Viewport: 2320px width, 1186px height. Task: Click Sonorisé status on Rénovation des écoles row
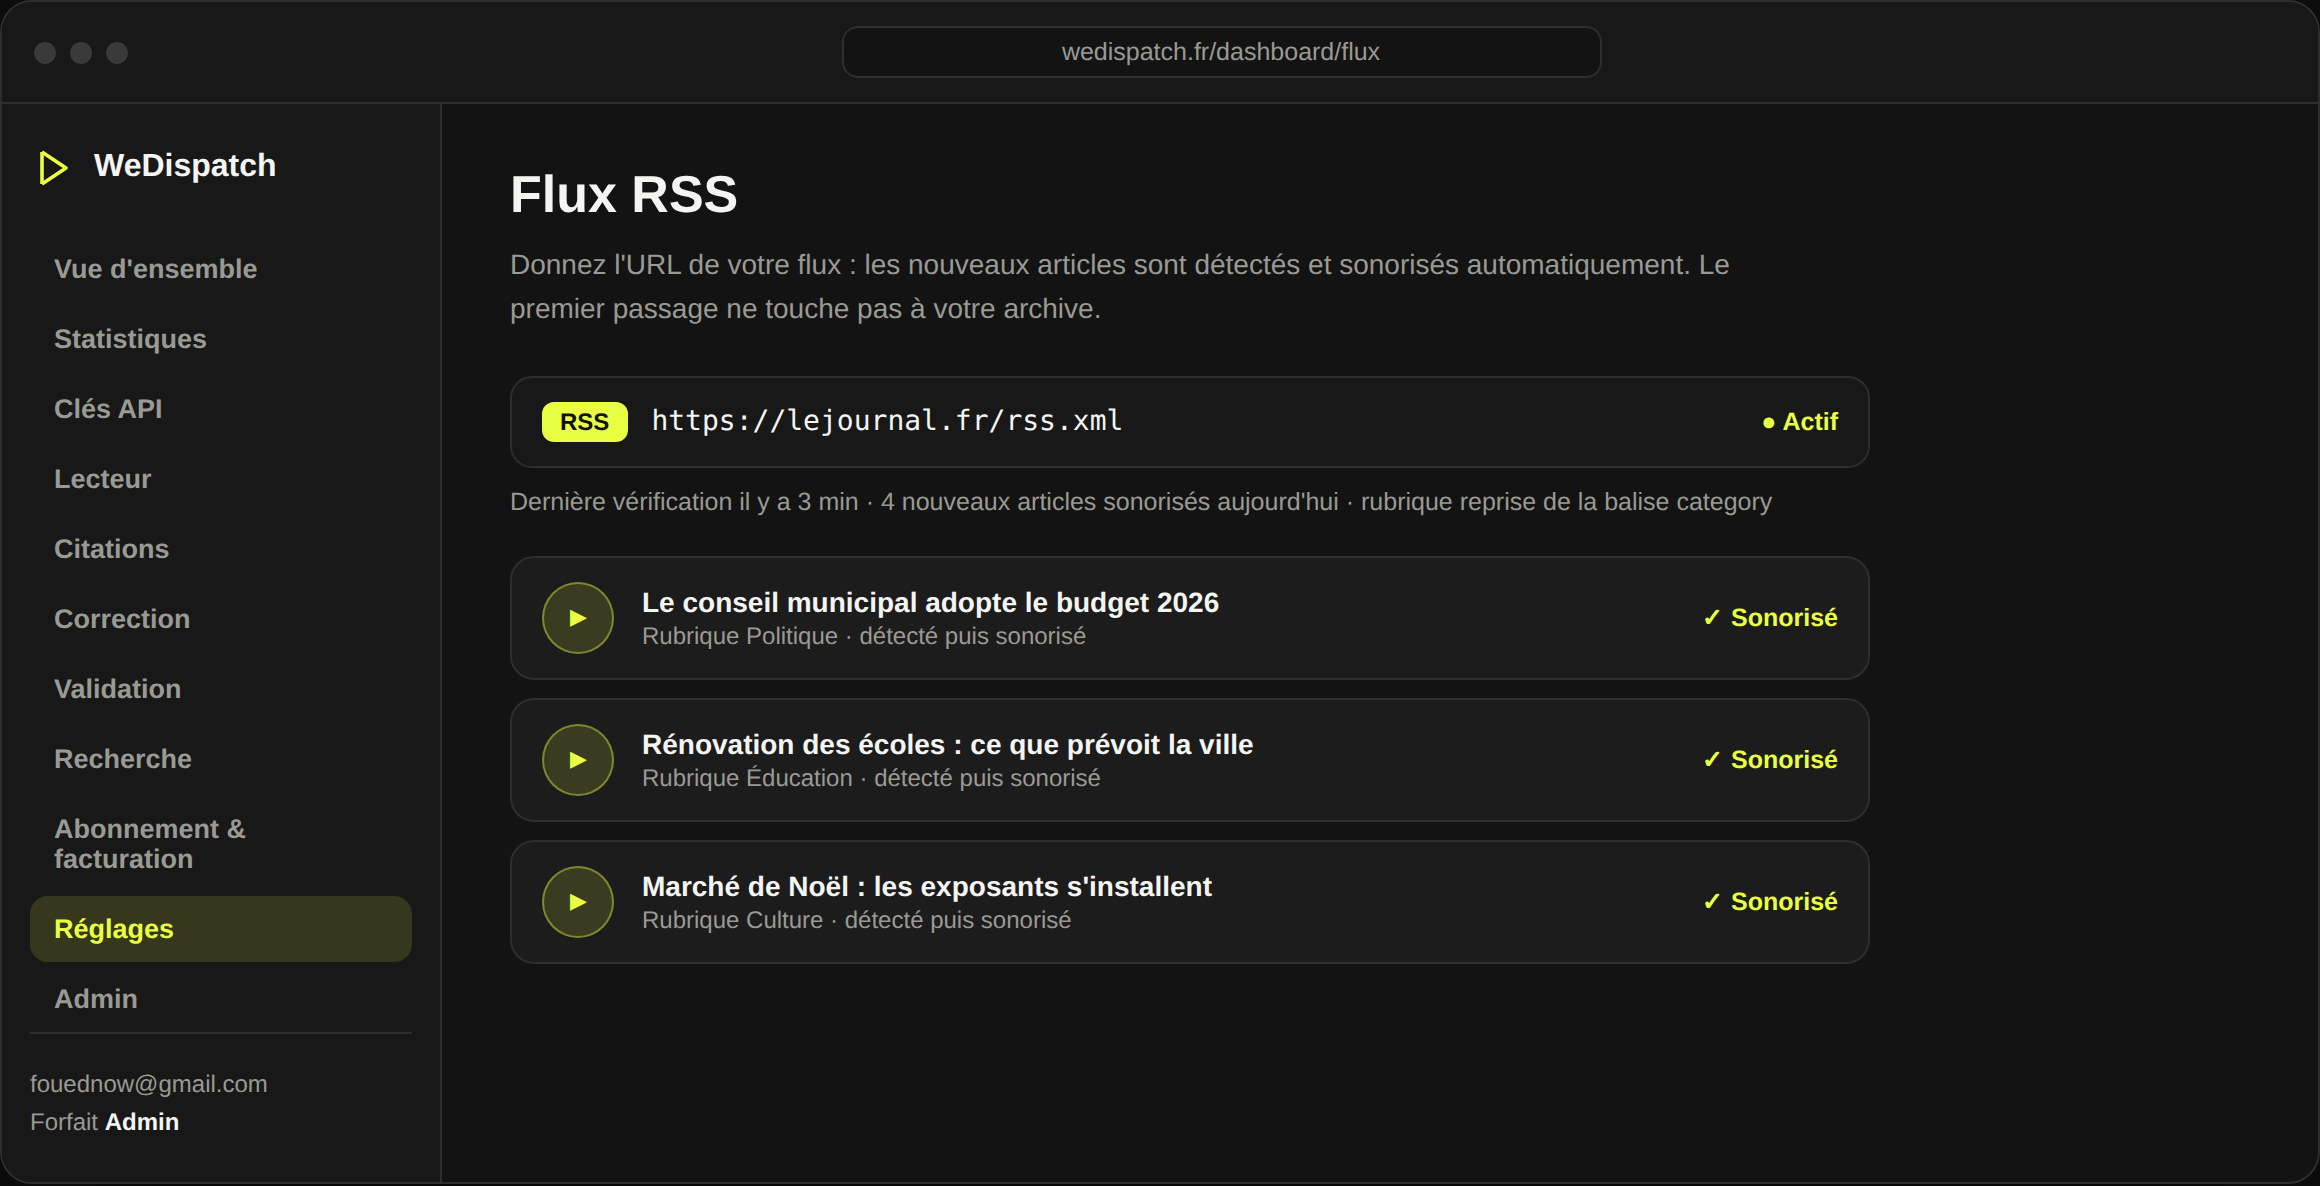click(1770, 760)
